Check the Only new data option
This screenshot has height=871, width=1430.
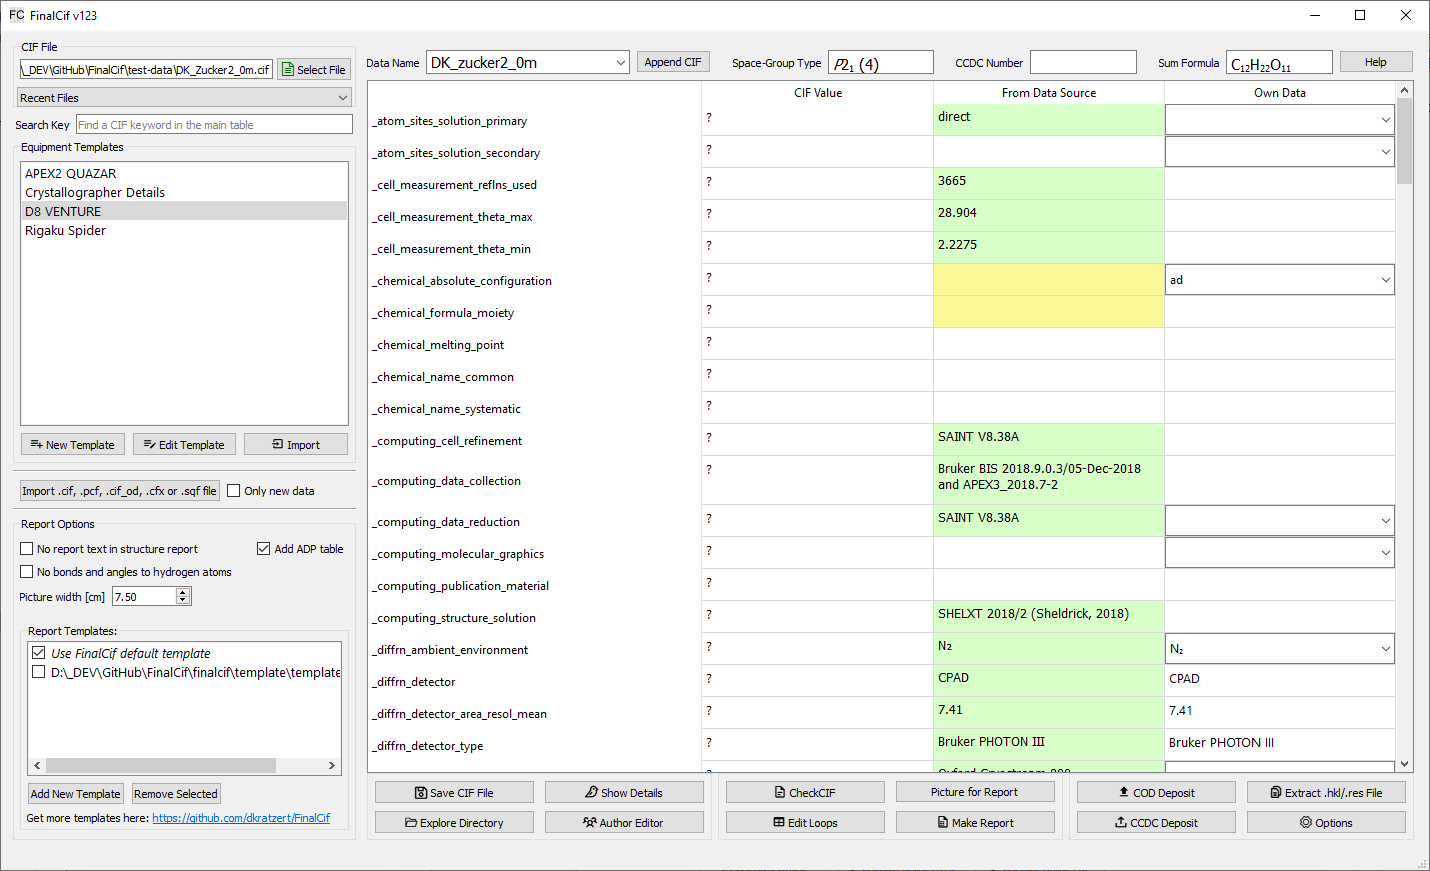click(x=234, y=491)
